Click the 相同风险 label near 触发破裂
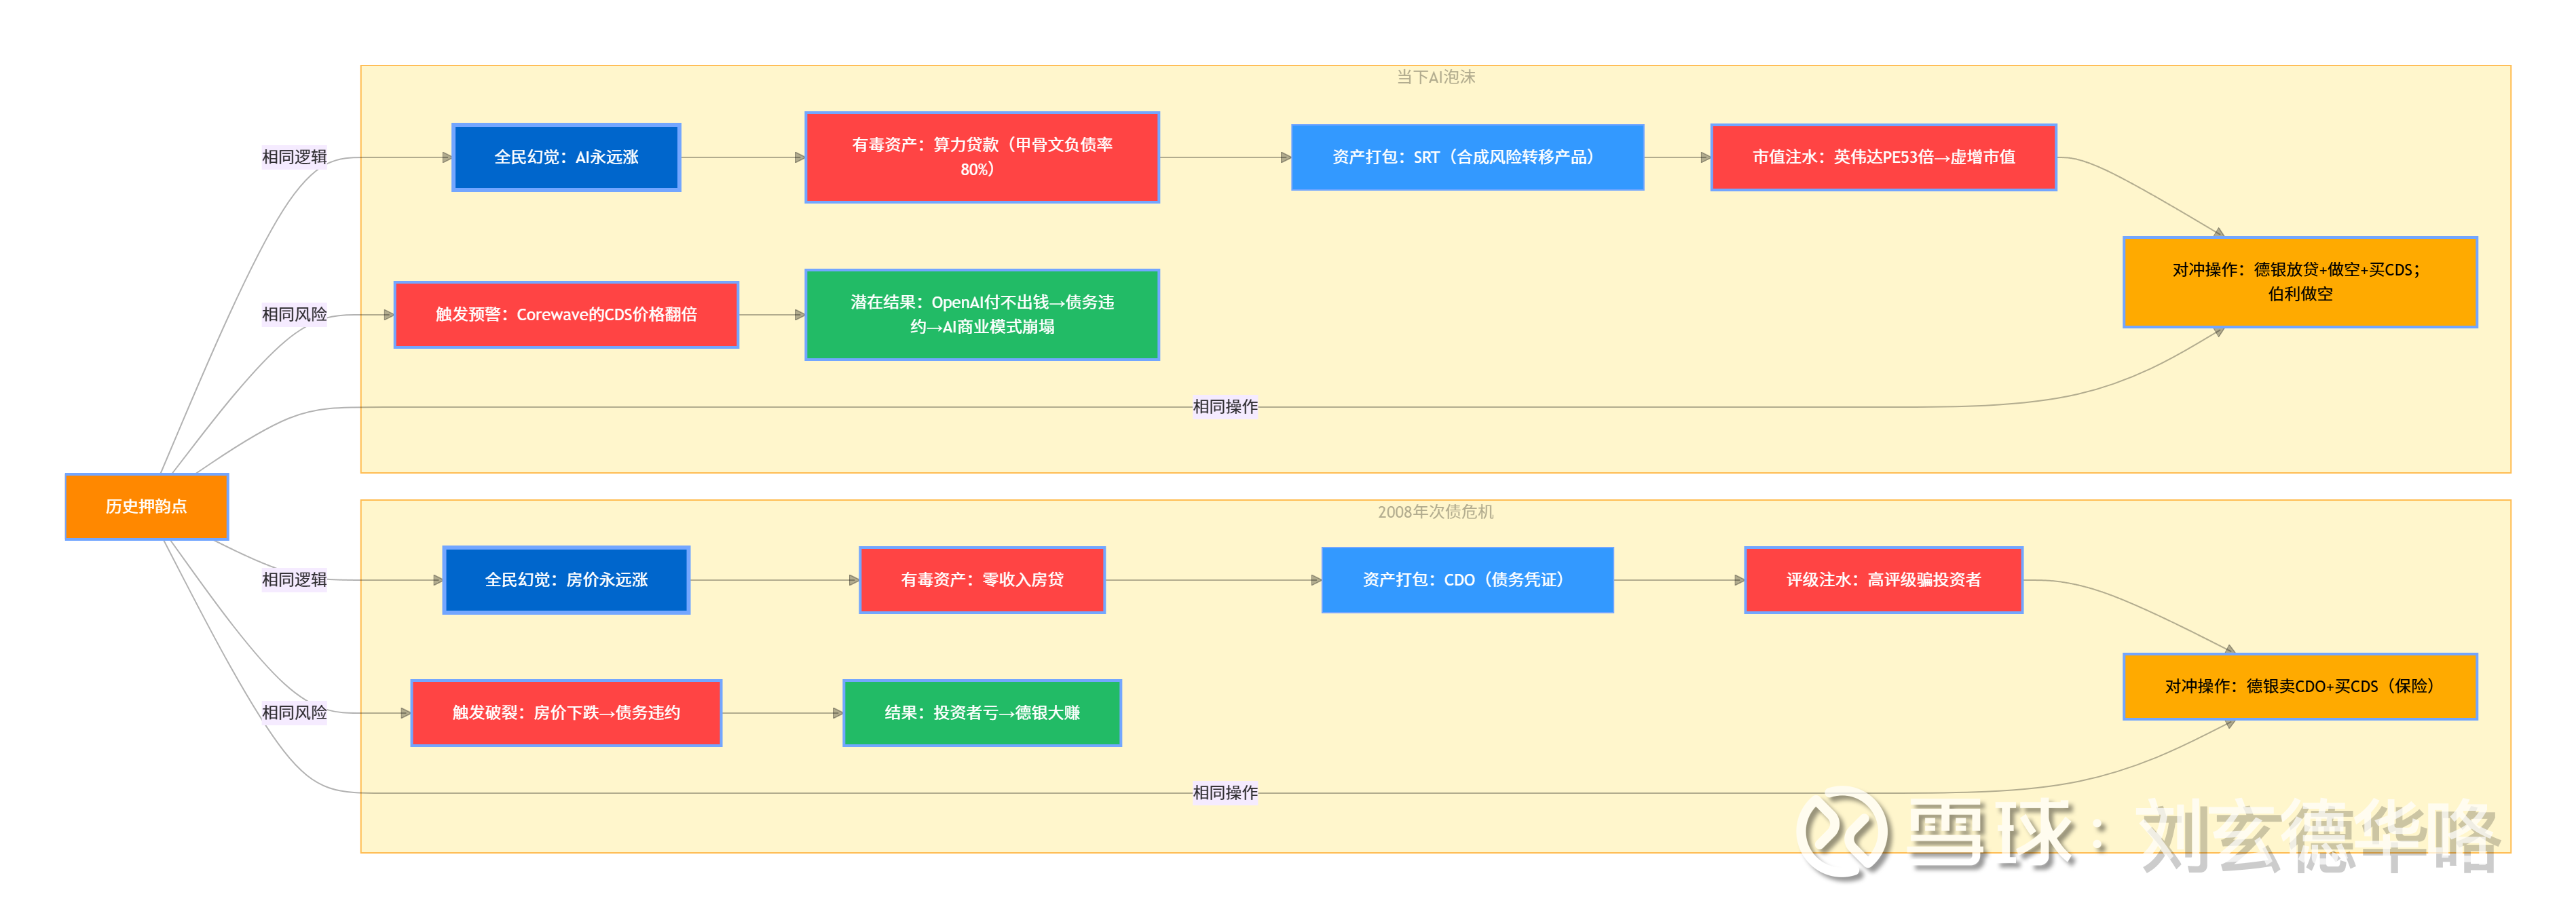The width and height of the screenshot is (2576, 918). point(294,712)
